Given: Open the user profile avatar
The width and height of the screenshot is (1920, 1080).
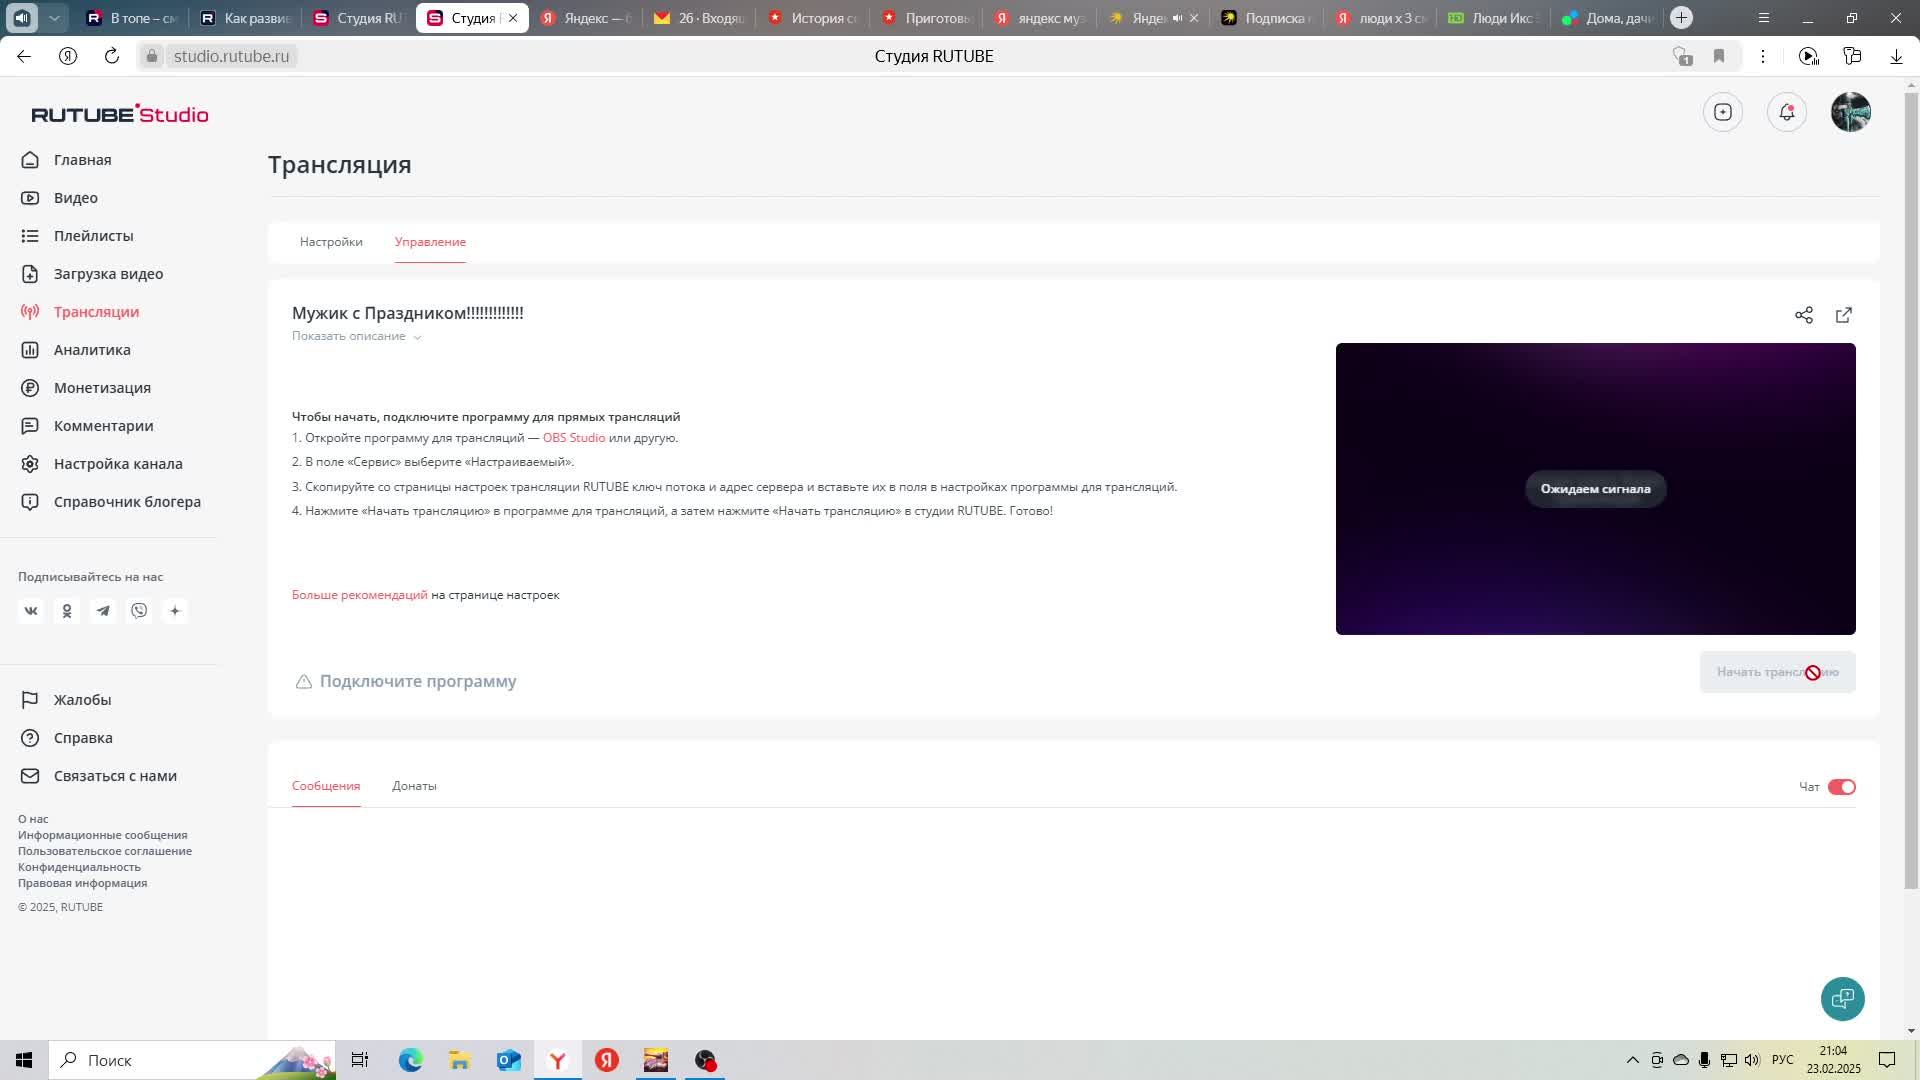Looking at the screenshot, I should (1851, 112).
